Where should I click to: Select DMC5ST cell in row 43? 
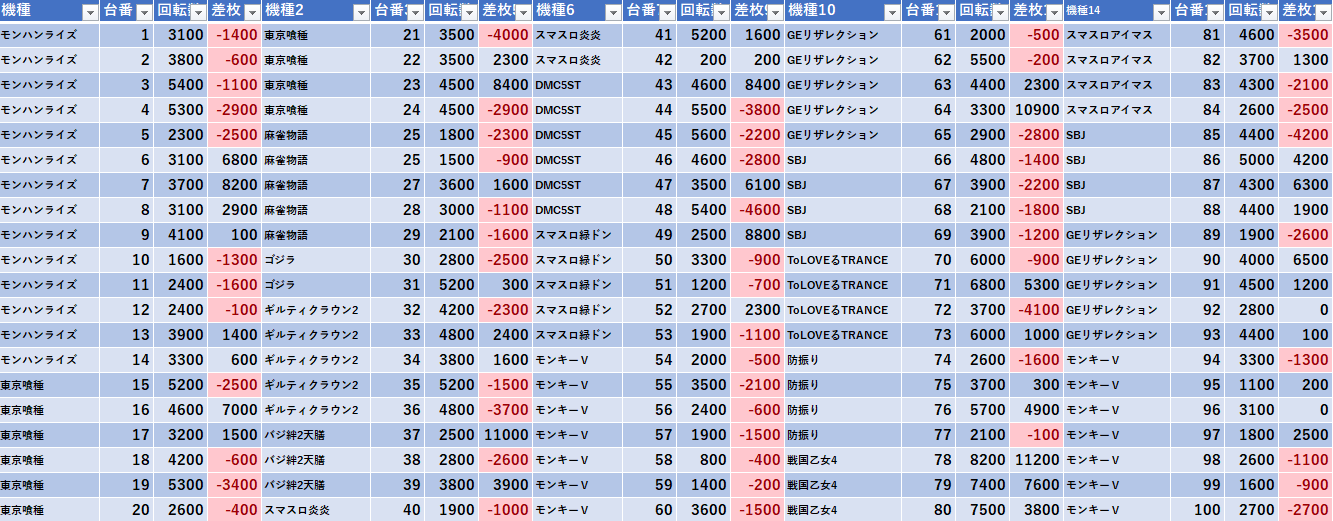point(577,85)
